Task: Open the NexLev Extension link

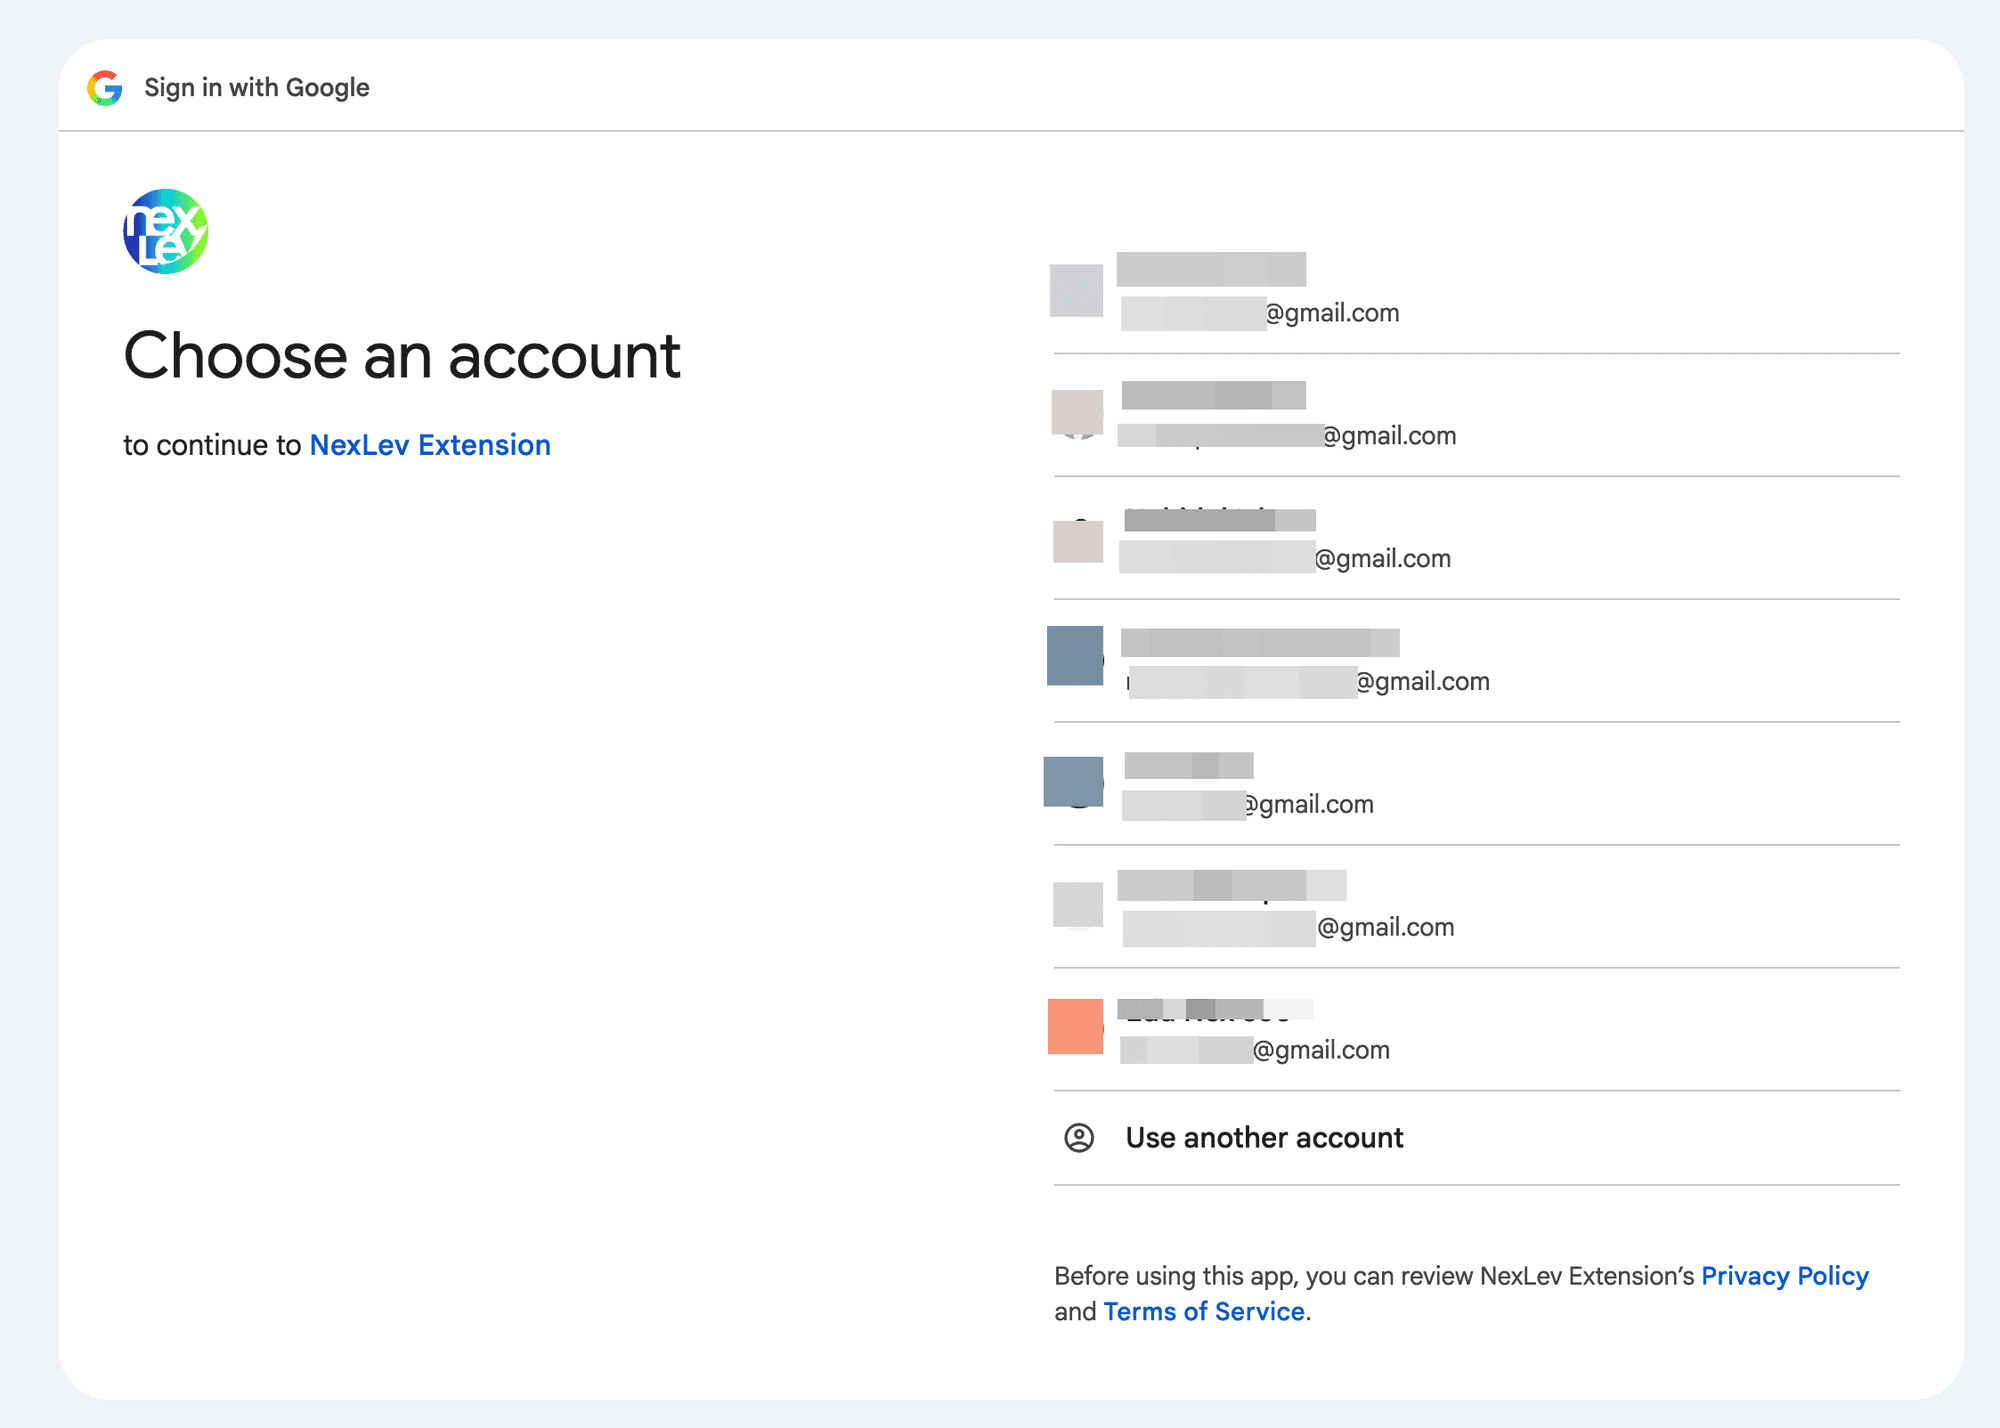Action: point(430,445)
